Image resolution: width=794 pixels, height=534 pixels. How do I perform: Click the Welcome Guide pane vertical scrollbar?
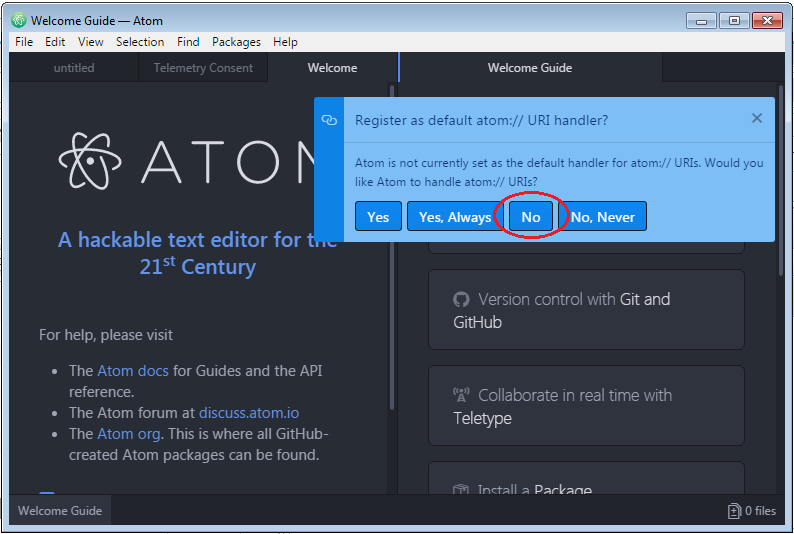tap(783, 182)
